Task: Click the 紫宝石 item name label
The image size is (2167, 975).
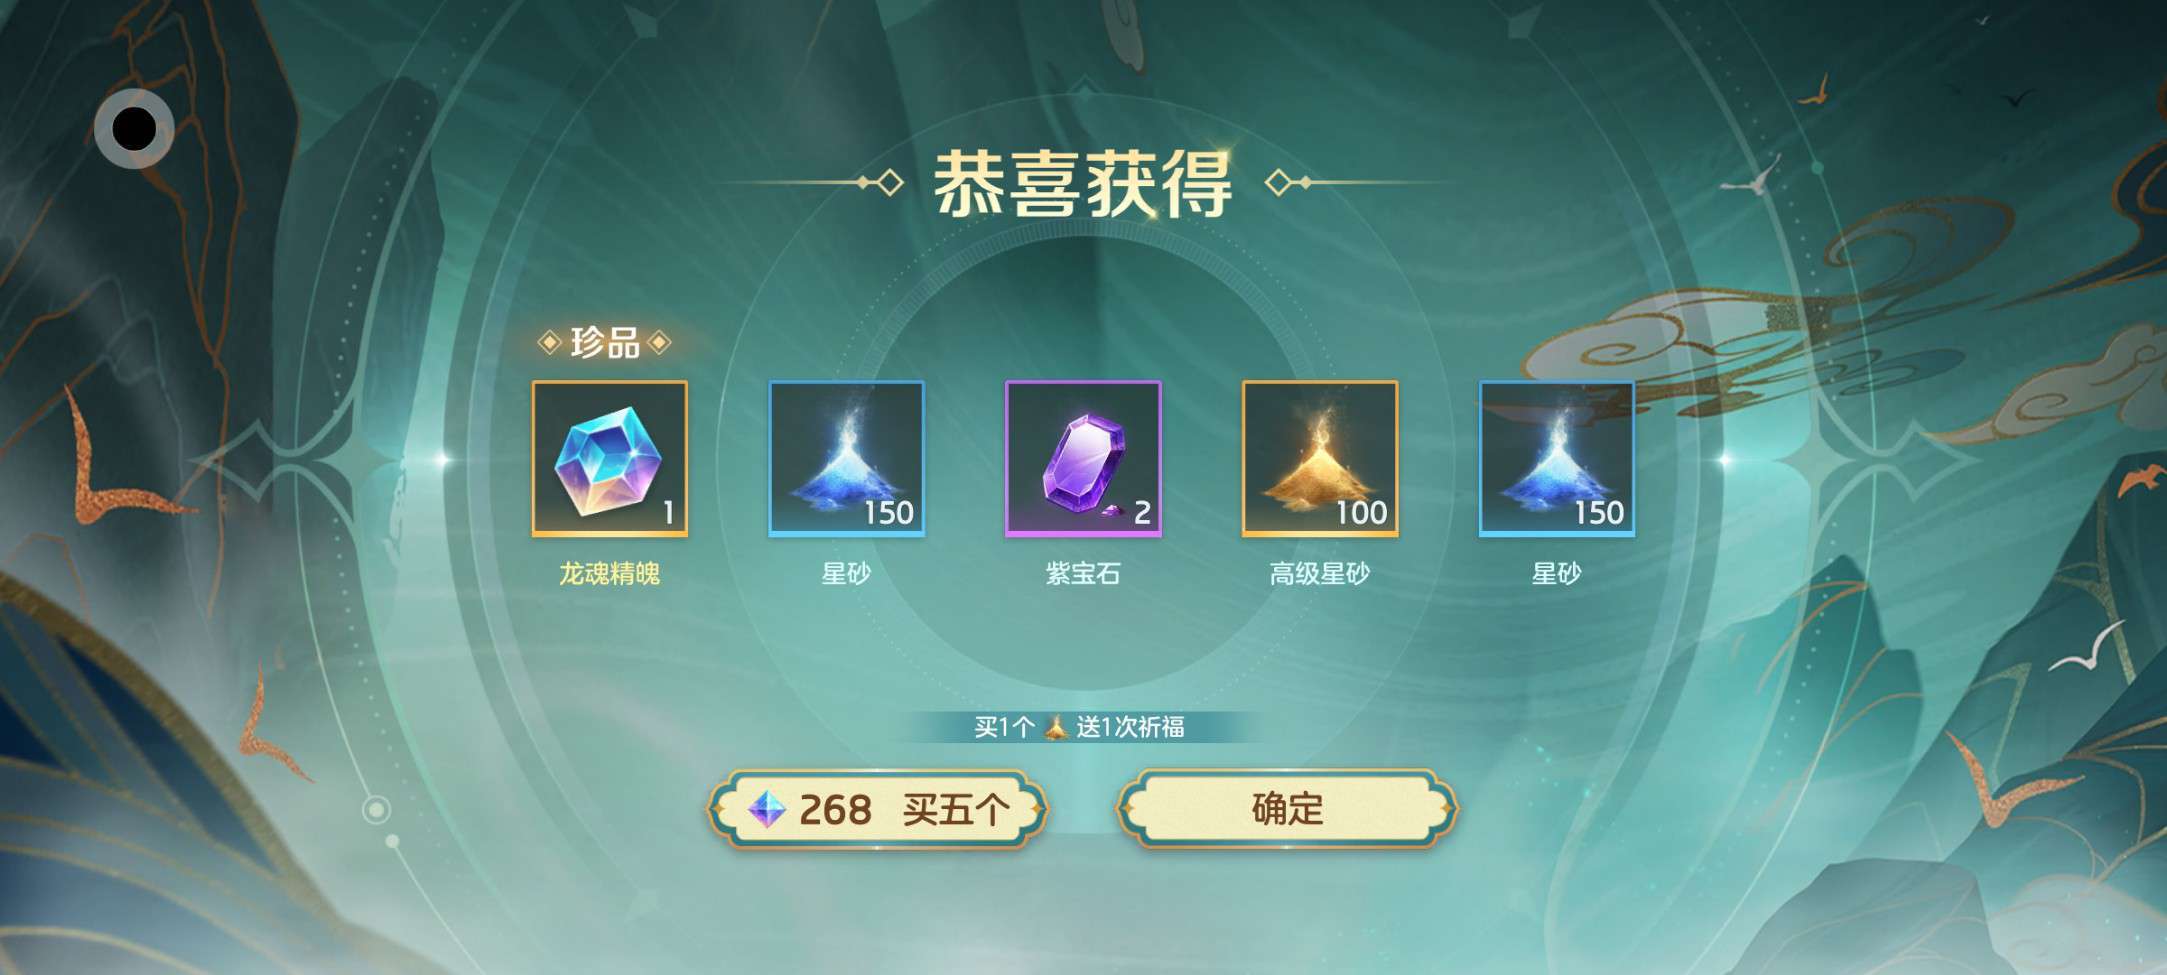Action: click(1083, 574)
